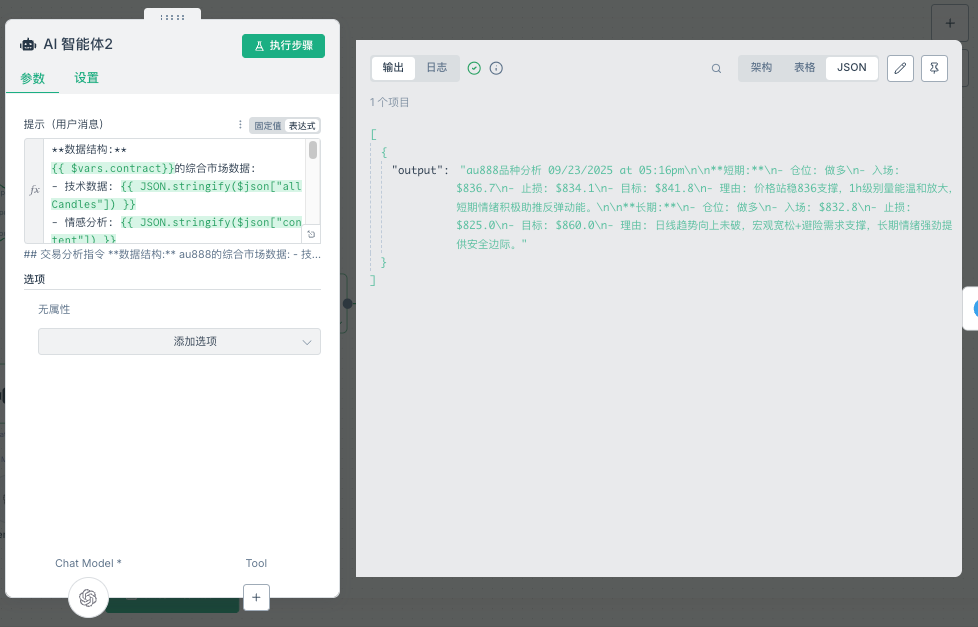Click the green success checkmark icon

[474, 68]
